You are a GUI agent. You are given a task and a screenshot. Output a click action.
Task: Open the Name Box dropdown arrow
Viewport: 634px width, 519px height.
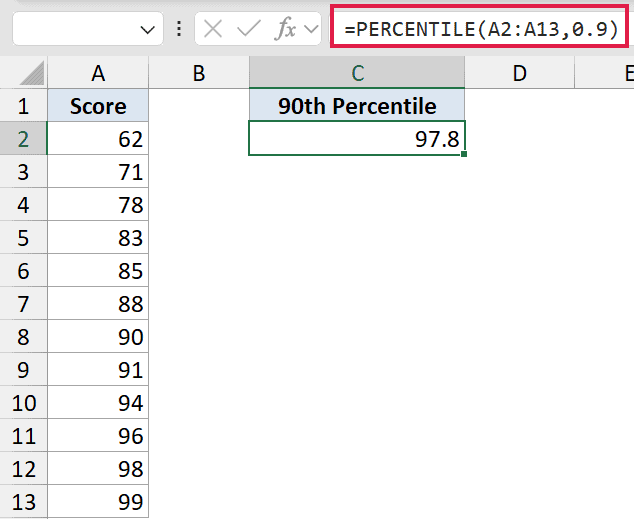point(147,30)
